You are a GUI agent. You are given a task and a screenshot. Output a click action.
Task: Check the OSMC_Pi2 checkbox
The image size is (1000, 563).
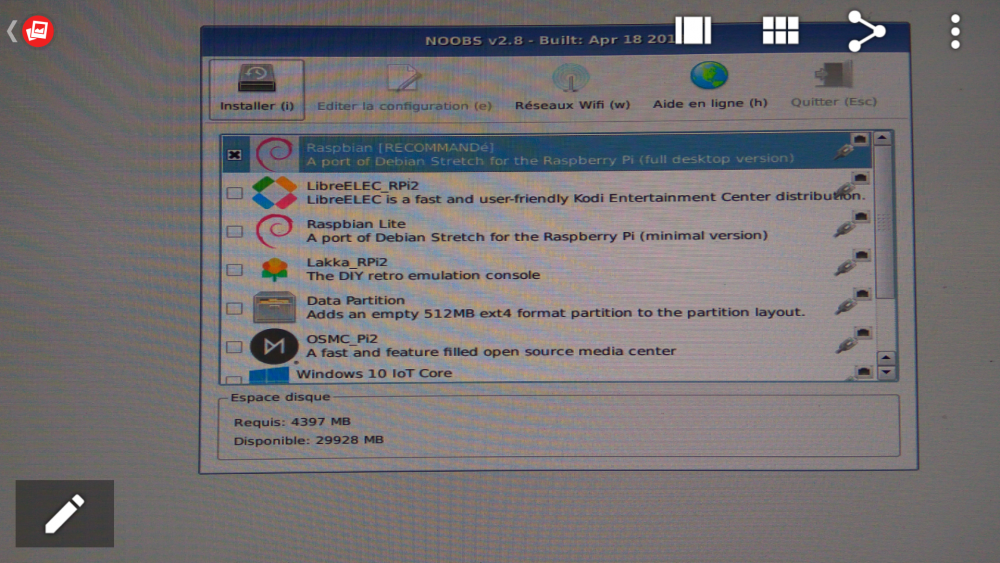click(x=234, y=347)
